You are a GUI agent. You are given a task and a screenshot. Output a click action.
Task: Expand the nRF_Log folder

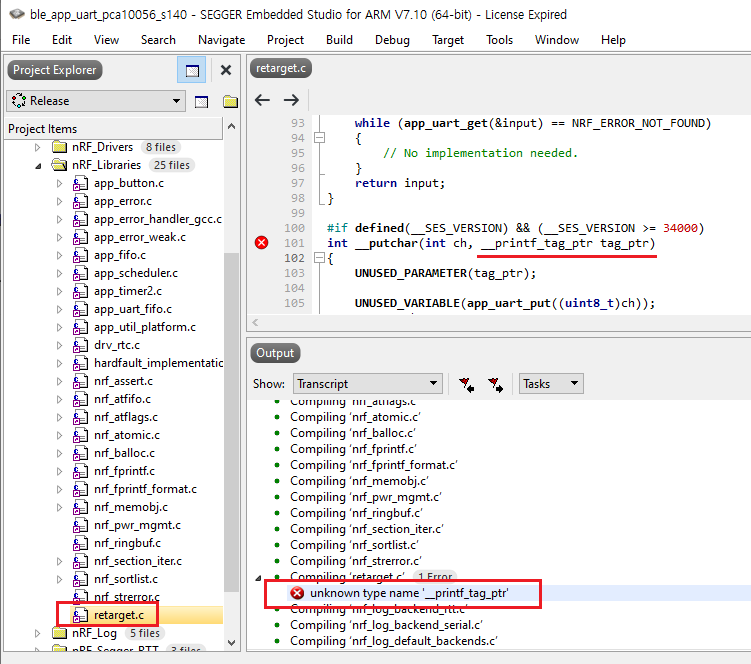[38, 633]
